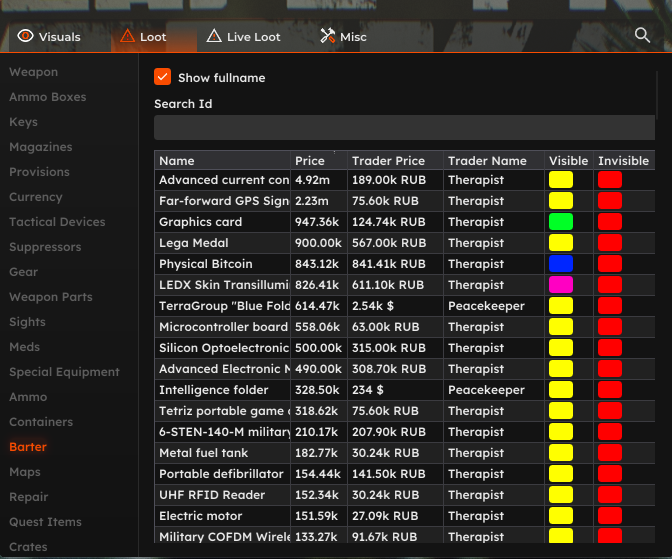
Task: Edit the red Invisible swatch for Lega Medal
Action: tap(610, 243)
